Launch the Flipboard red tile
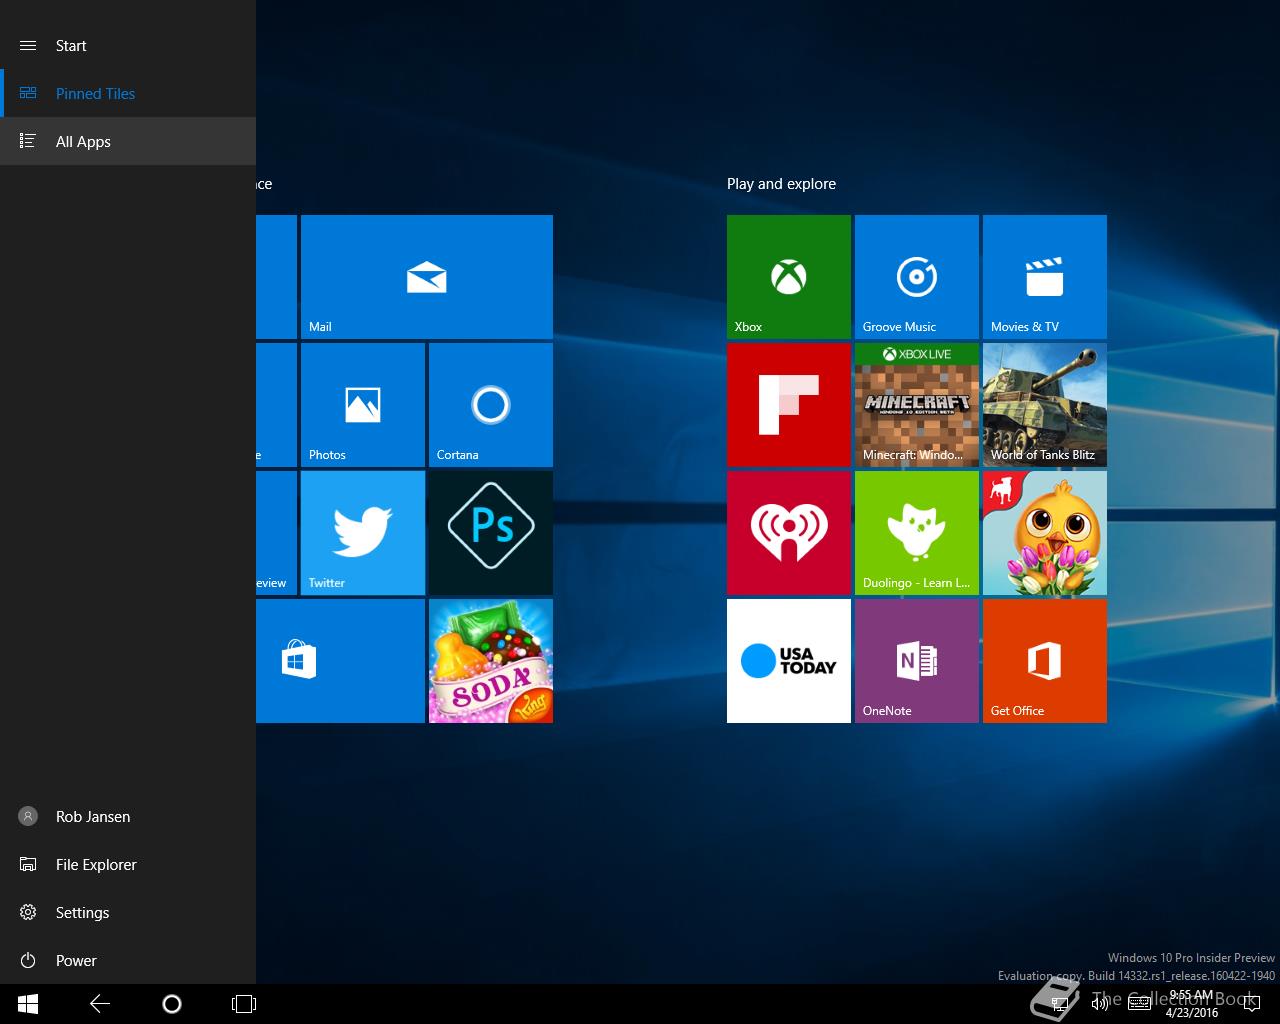Screen dimensions: 1280x1024 pyautogui.click(x=789, y=405)
